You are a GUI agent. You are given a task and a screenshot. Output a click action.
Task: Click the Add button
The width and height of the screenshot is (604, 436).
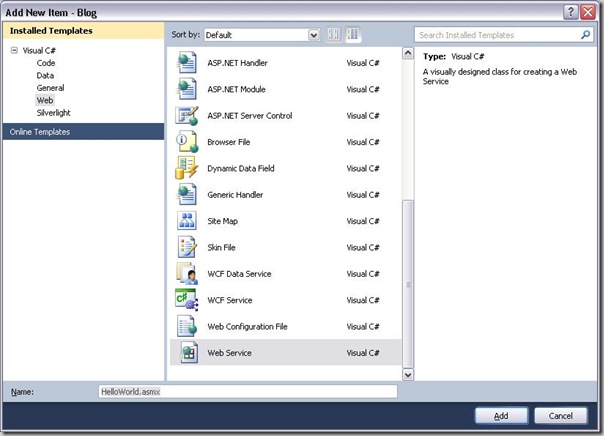[x=501, y=416]
